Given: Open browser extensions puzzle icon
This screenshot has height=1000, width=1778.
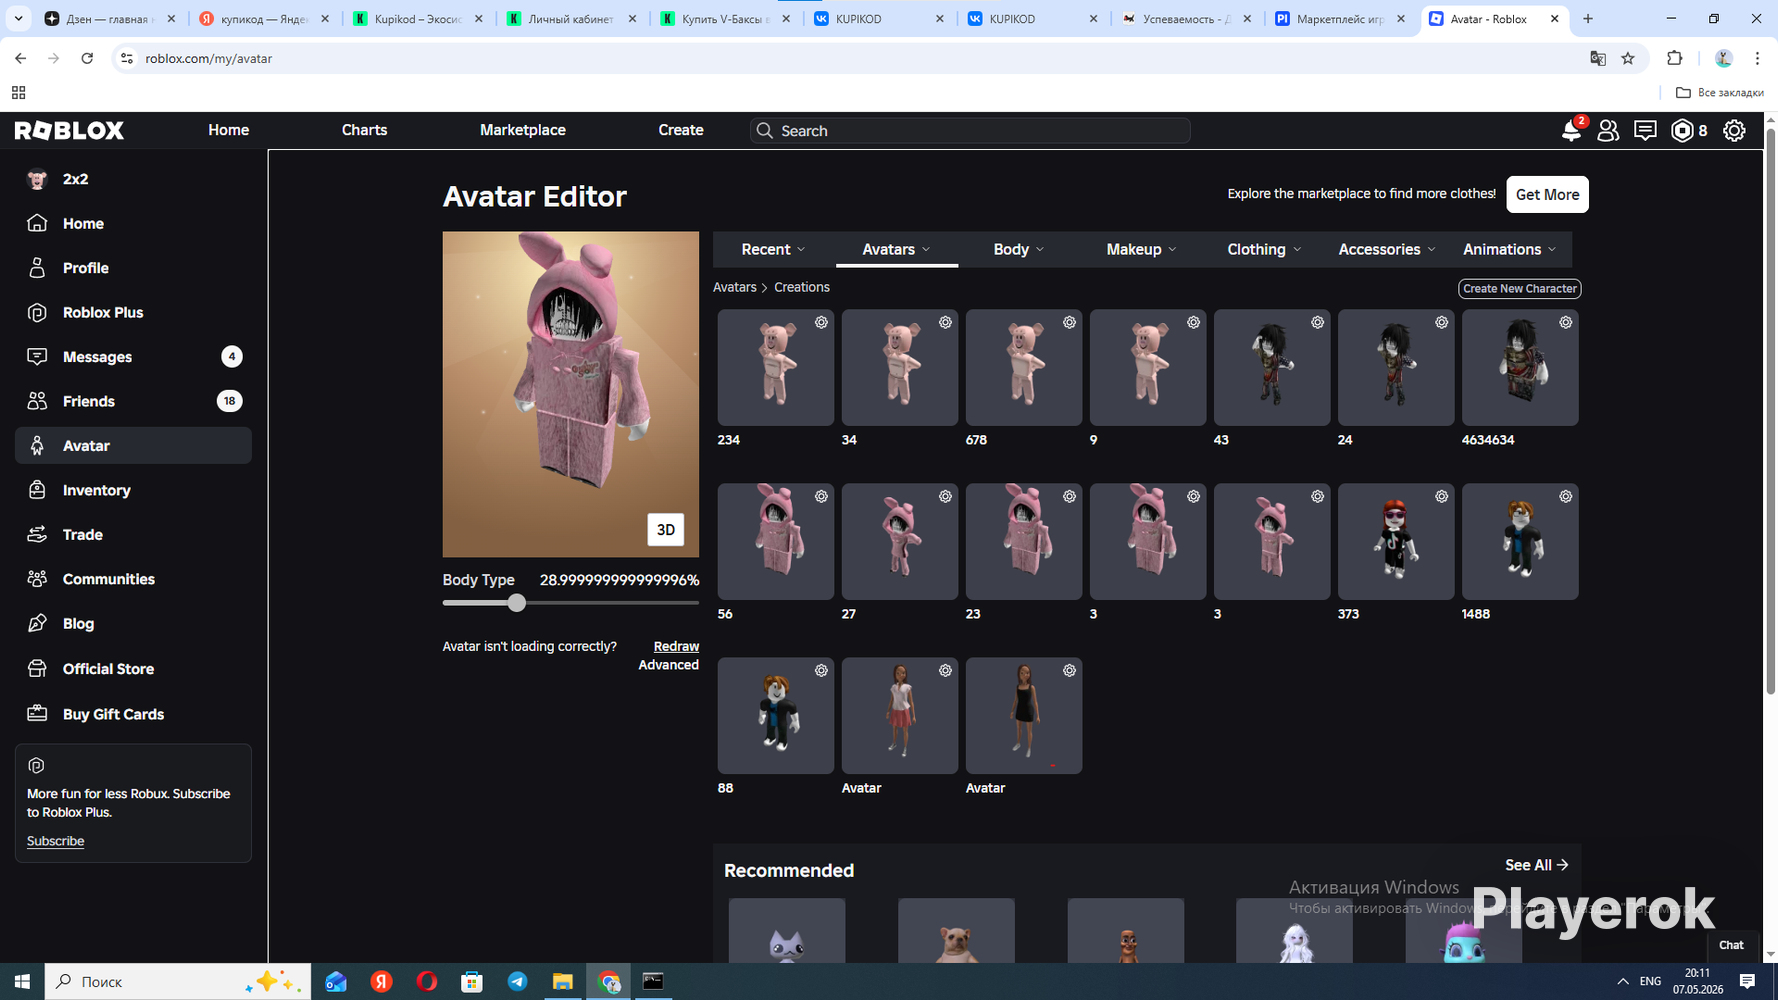Looking at the screenshot, I should click(1675, 59).
